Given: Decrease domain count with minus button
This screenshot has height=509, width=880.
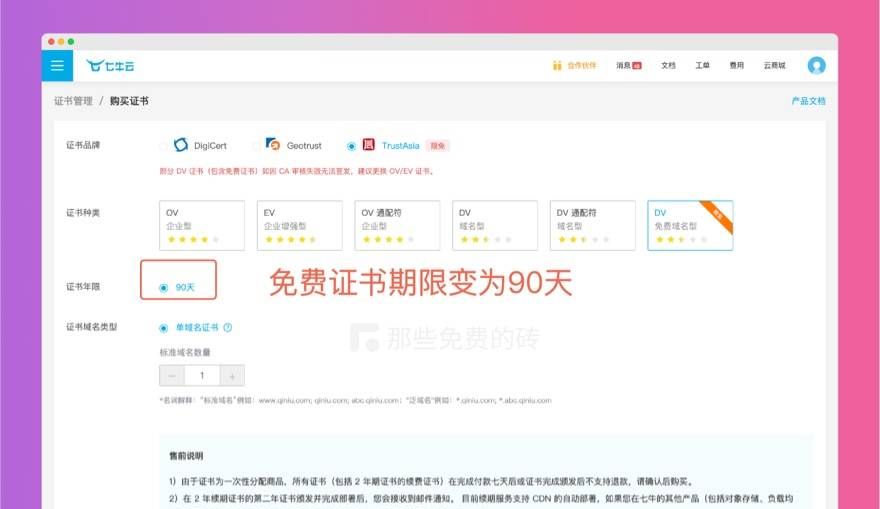Looking at the screenshot, I should click(172, 375).
